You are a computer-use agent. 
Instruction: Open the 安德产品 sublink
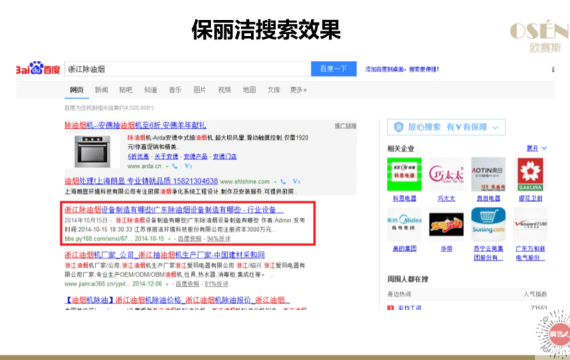(x=195, y=156)
